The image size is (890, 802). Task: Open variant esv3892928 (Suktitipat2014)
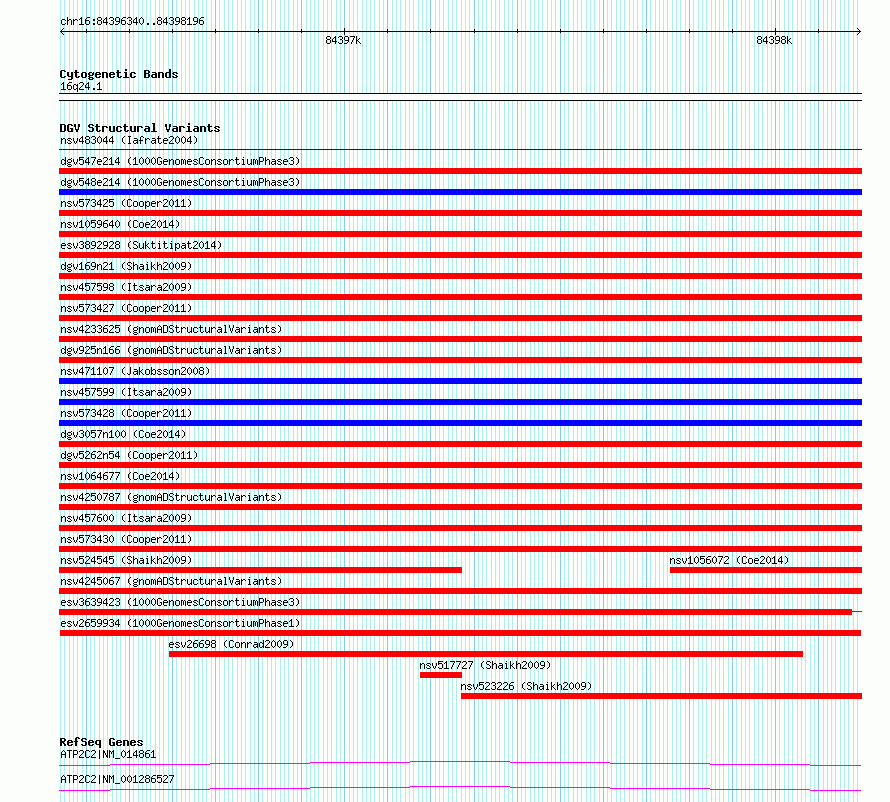[x=141, y=245]
